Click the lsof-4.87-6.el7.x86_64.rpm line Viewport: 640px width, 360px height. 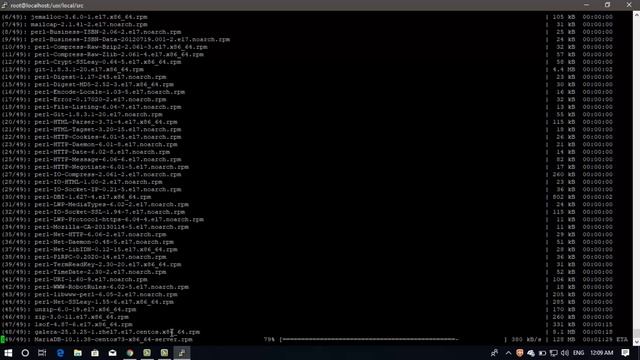tap(67, 324)
